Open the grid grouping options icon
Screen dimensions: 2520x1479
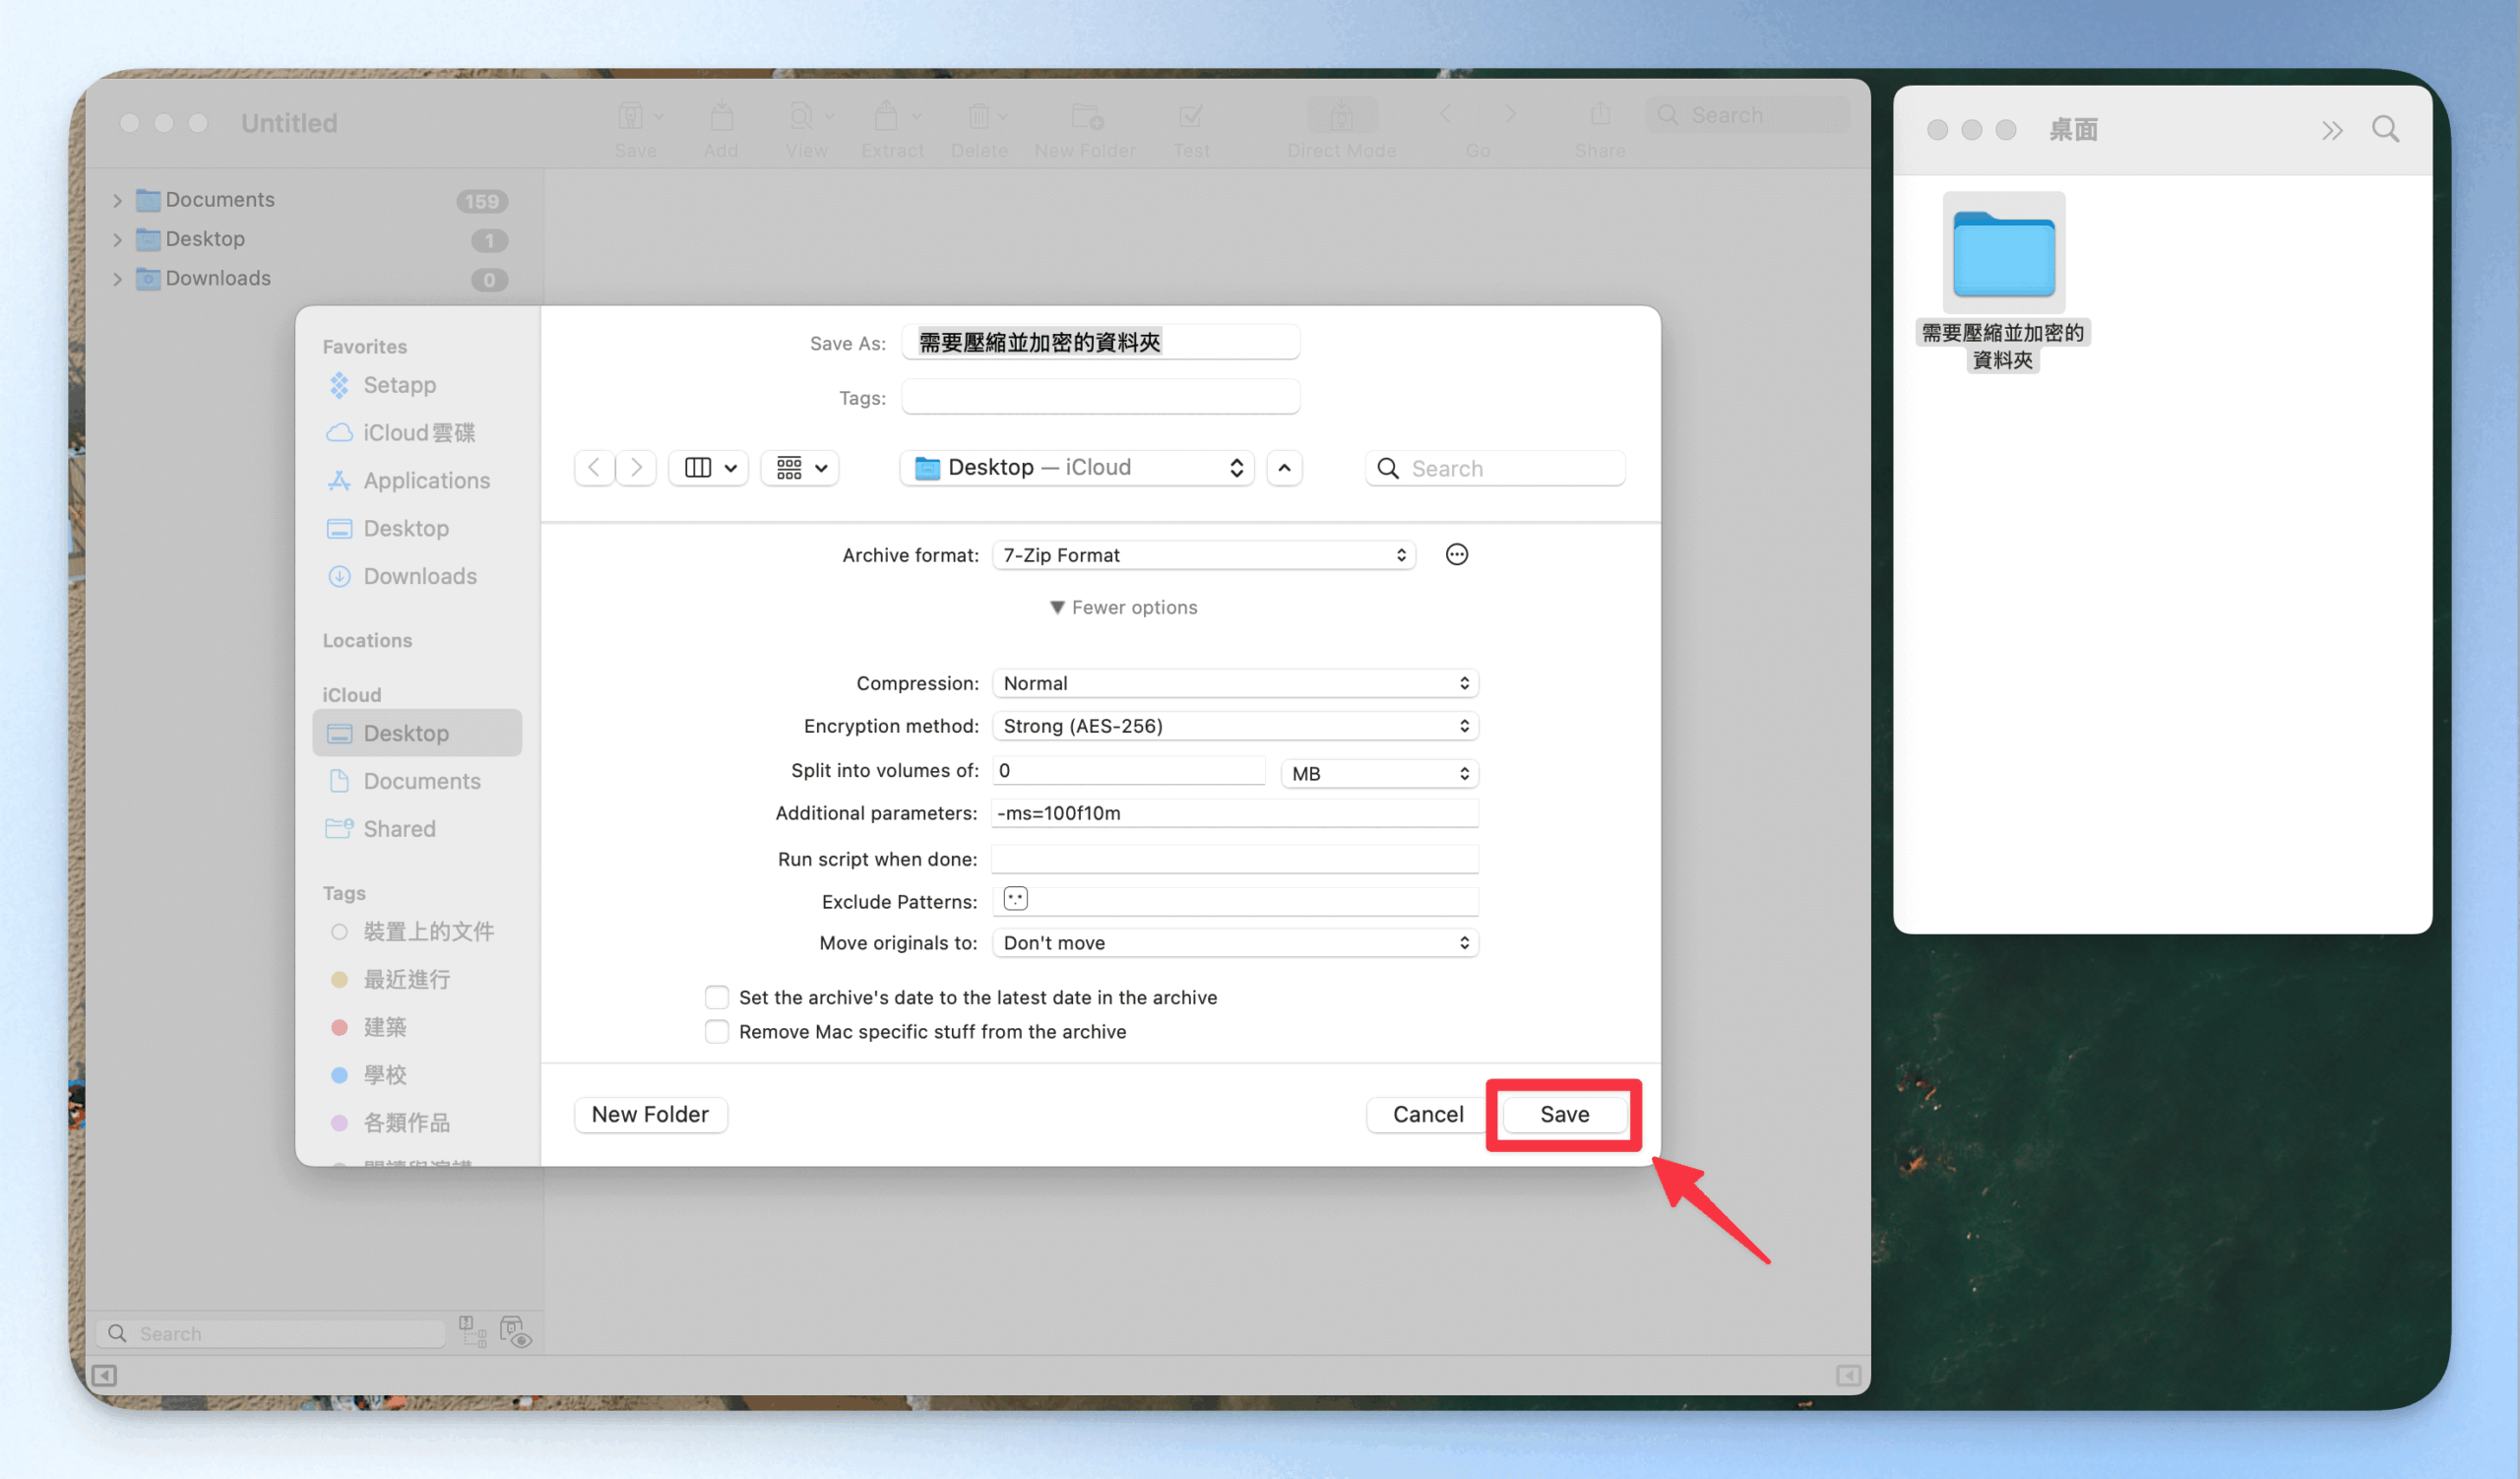800,468
